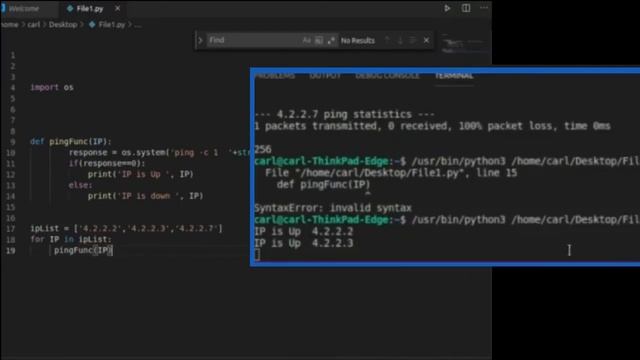This screenshot has width=640, height=360.
Task: Open the File1.py breadcrumb item
Action: tap(112, 24)
